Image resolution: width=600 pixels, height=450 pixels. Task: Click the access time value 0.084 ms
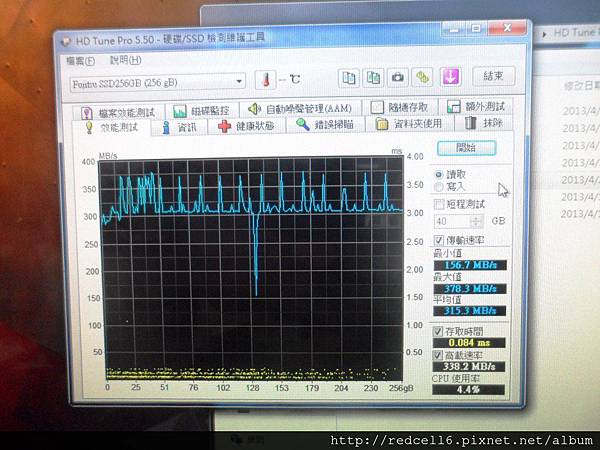pyautogui.click(x=469, y=342)
